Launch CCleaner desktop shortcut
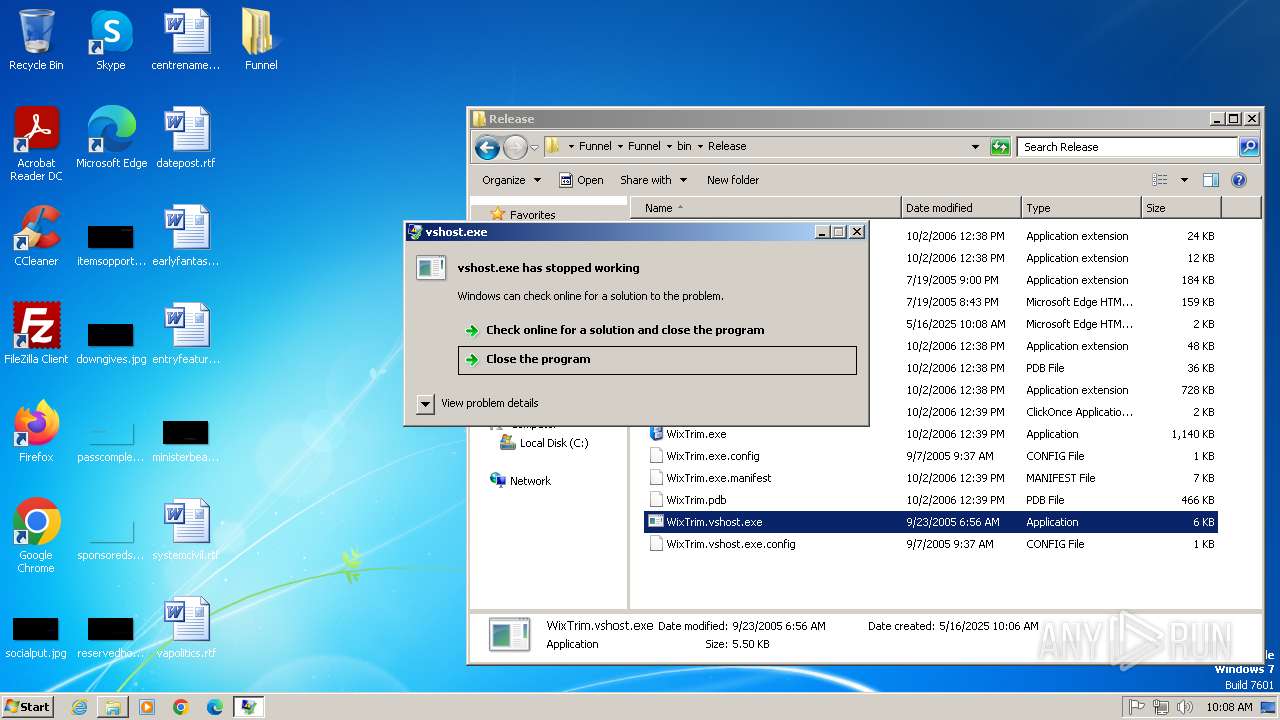 [36, 236]
